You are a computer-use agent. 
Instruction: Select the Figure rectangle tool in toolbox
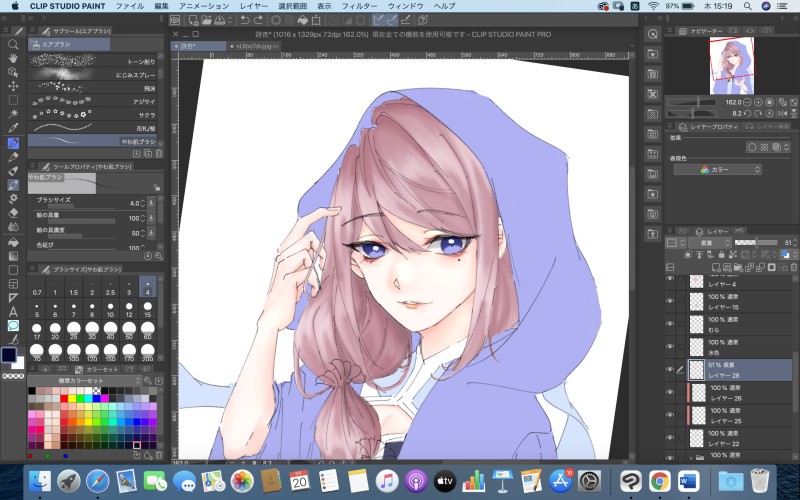[13, 270]
